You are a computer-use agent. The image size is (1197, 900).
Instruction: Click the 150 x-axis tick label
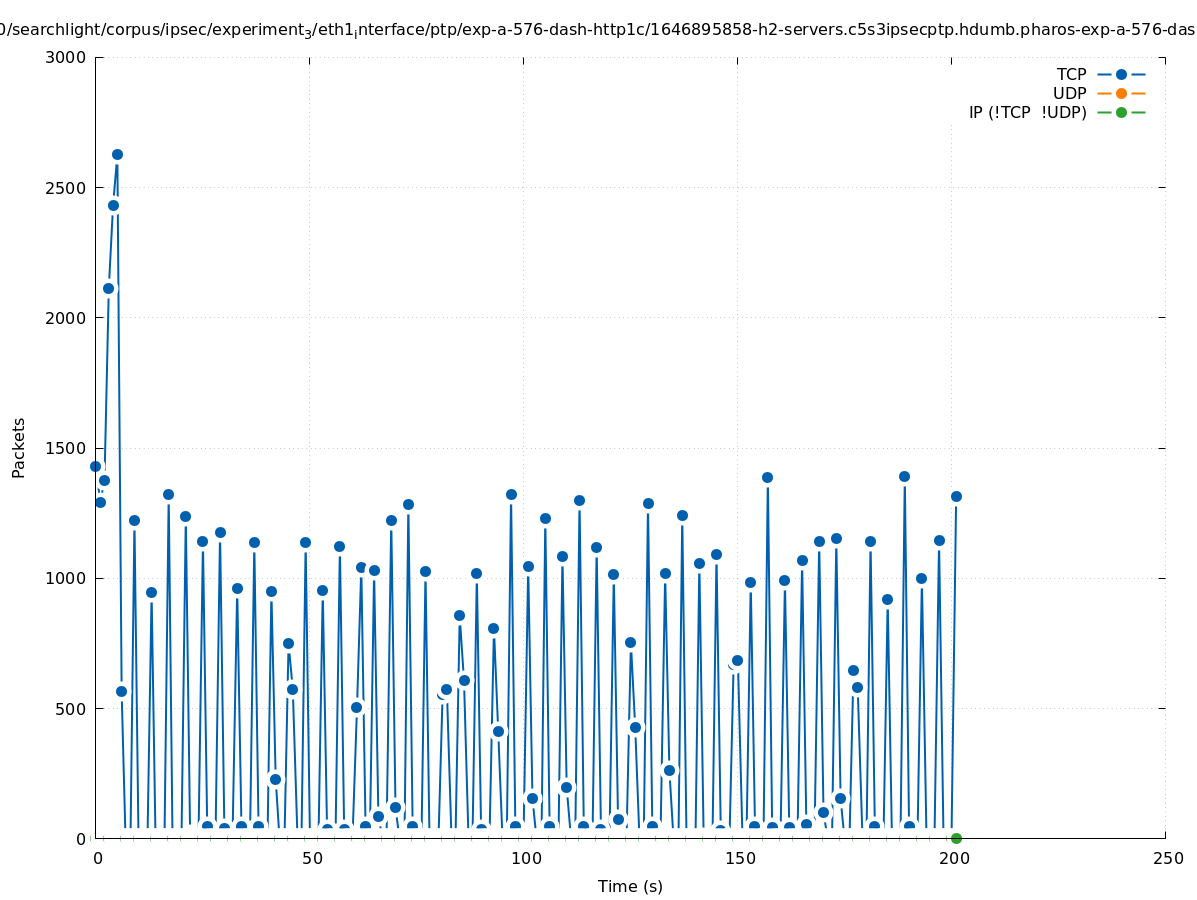738,858
